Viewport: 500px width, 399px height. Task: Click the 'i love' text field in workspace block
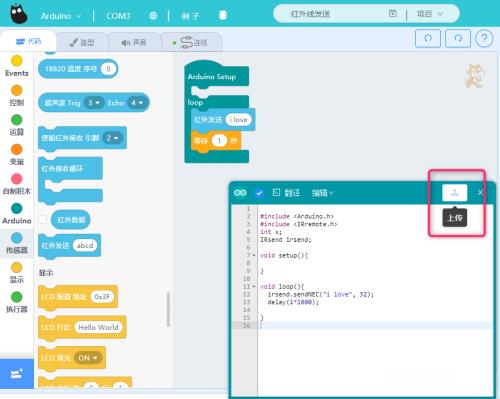pyautogui.click(x=238, y=119)
